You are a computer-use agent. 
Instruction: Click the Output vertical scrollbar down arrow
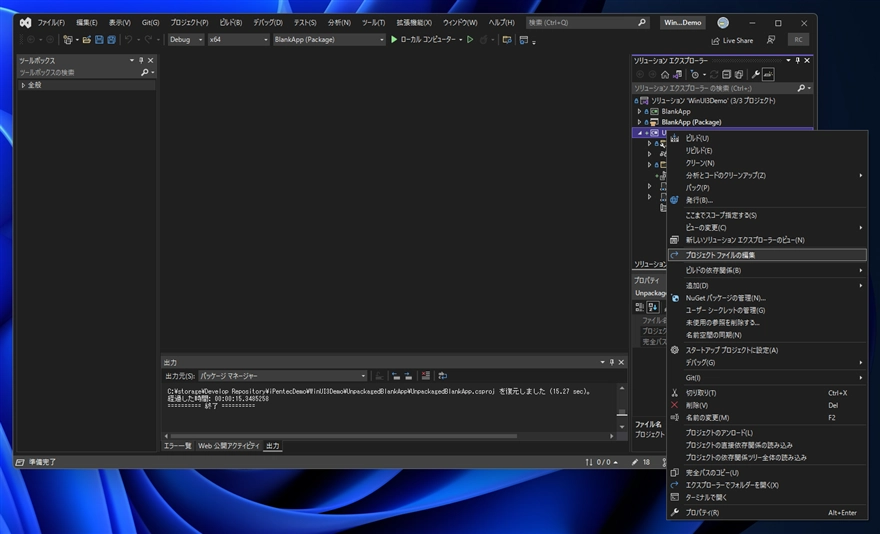point(622,427)
